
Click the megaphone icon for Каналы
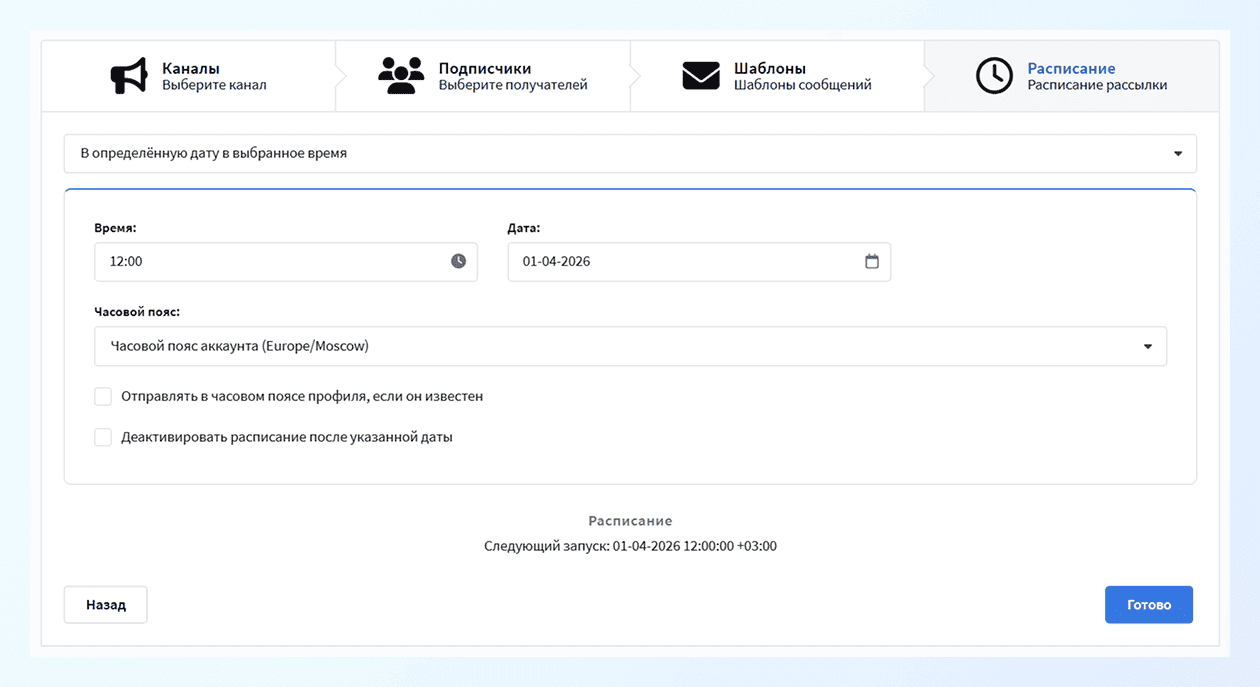tap(129, 77)
